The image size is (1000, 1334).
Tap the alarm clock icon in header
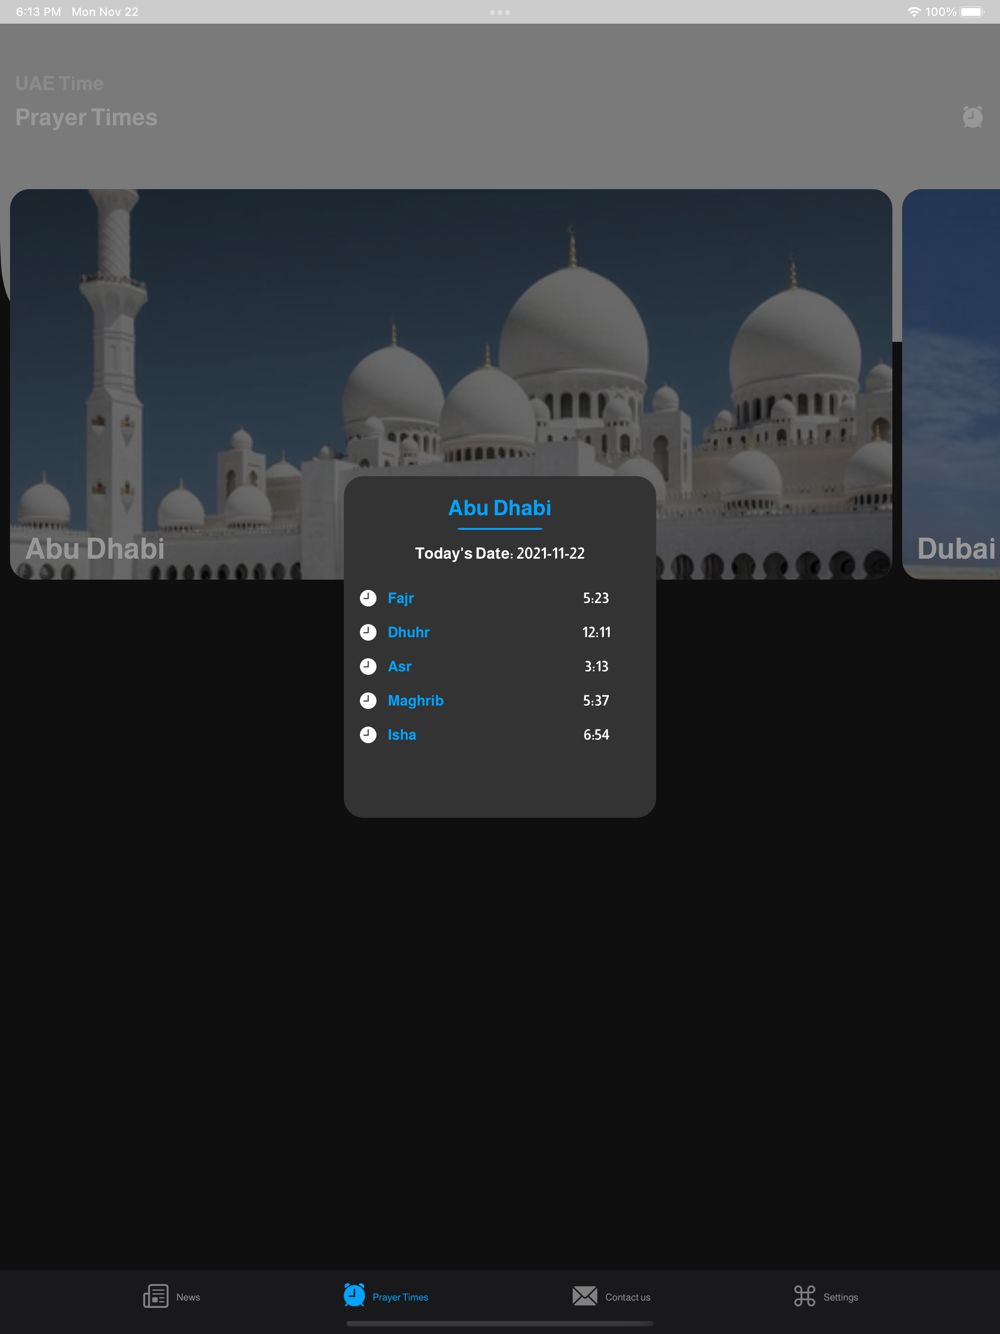[972, 117]
